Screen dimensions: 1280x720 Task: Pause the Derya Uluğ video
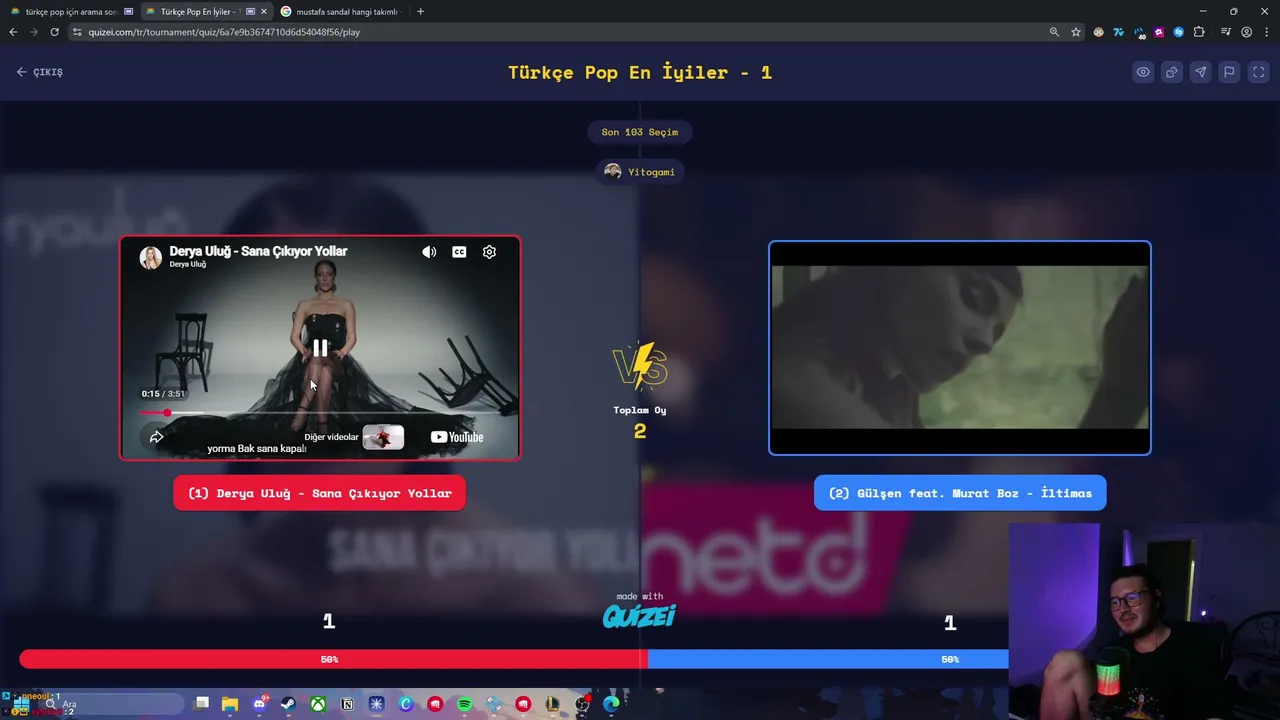tap(320, 348)
